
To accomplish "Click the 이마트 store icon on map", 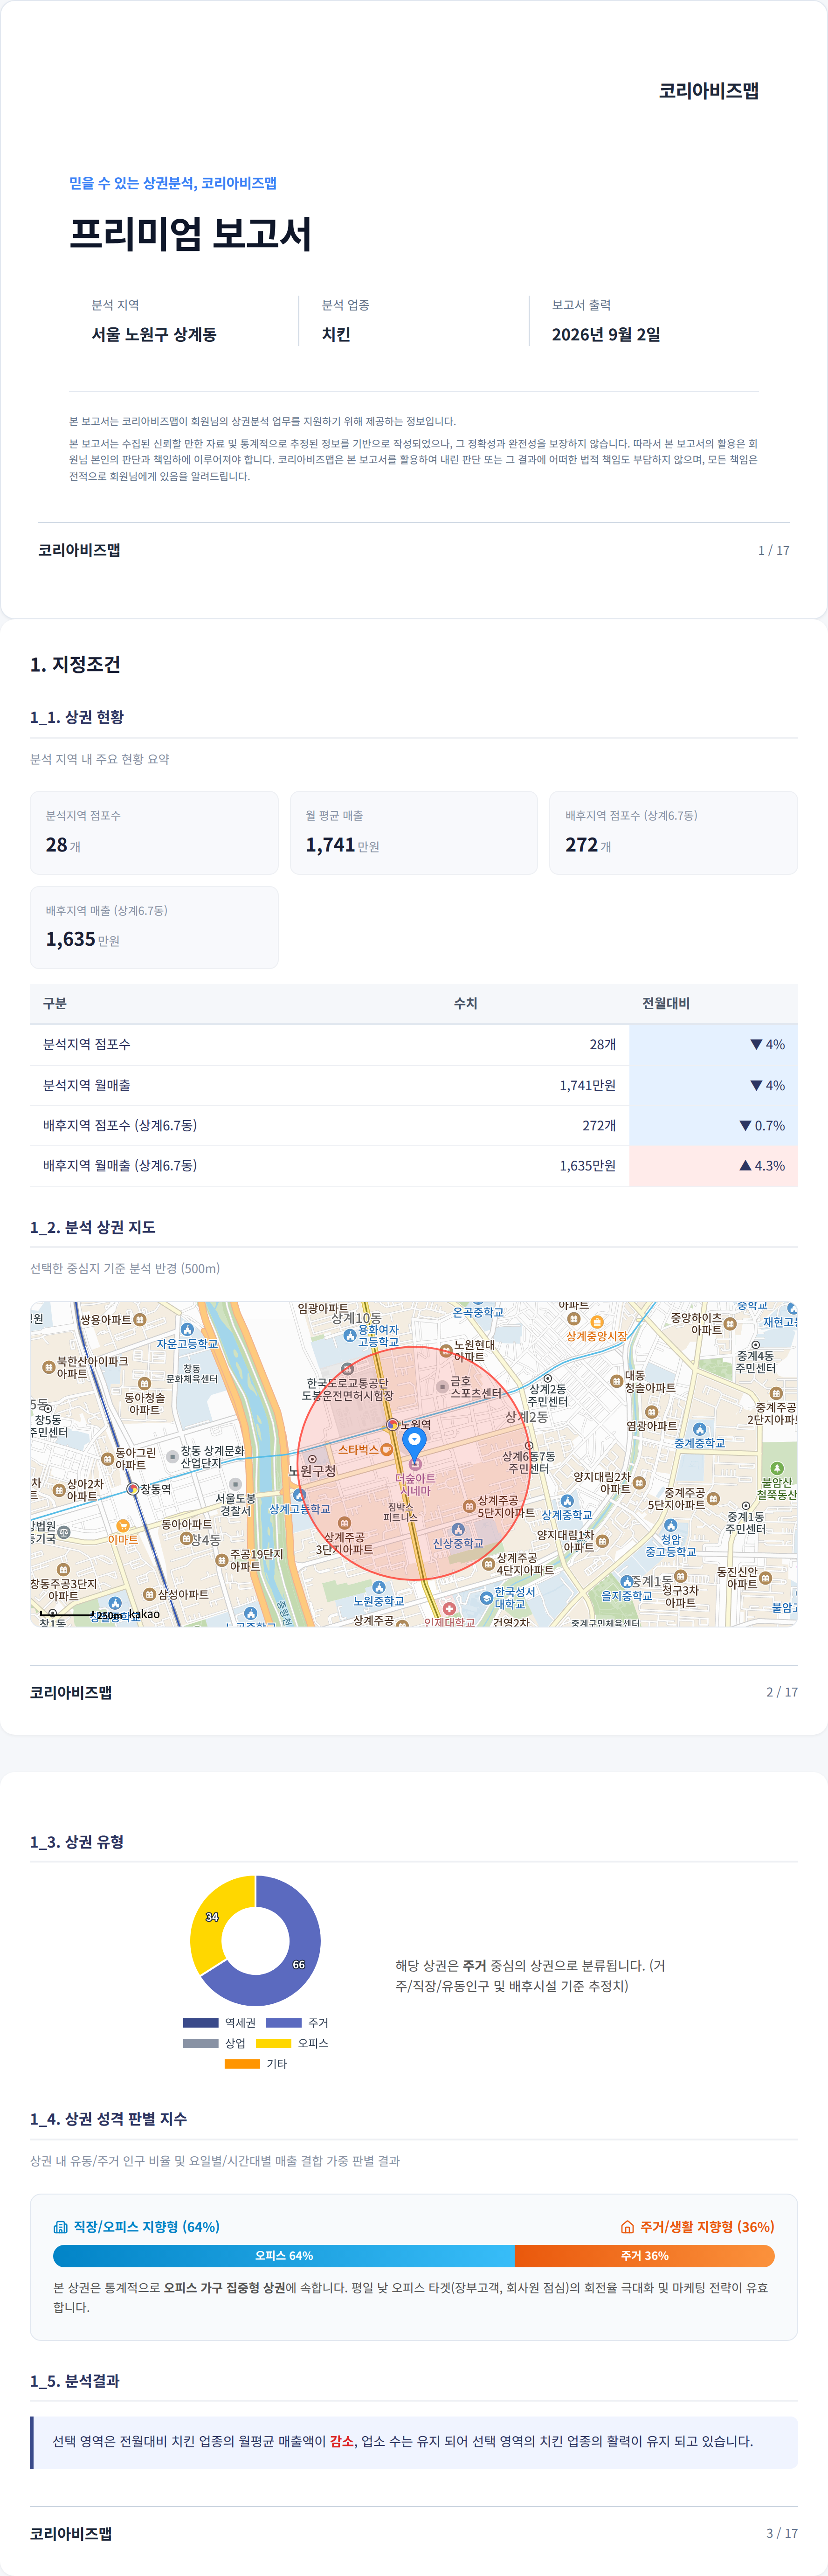I will coord(123,1526).
